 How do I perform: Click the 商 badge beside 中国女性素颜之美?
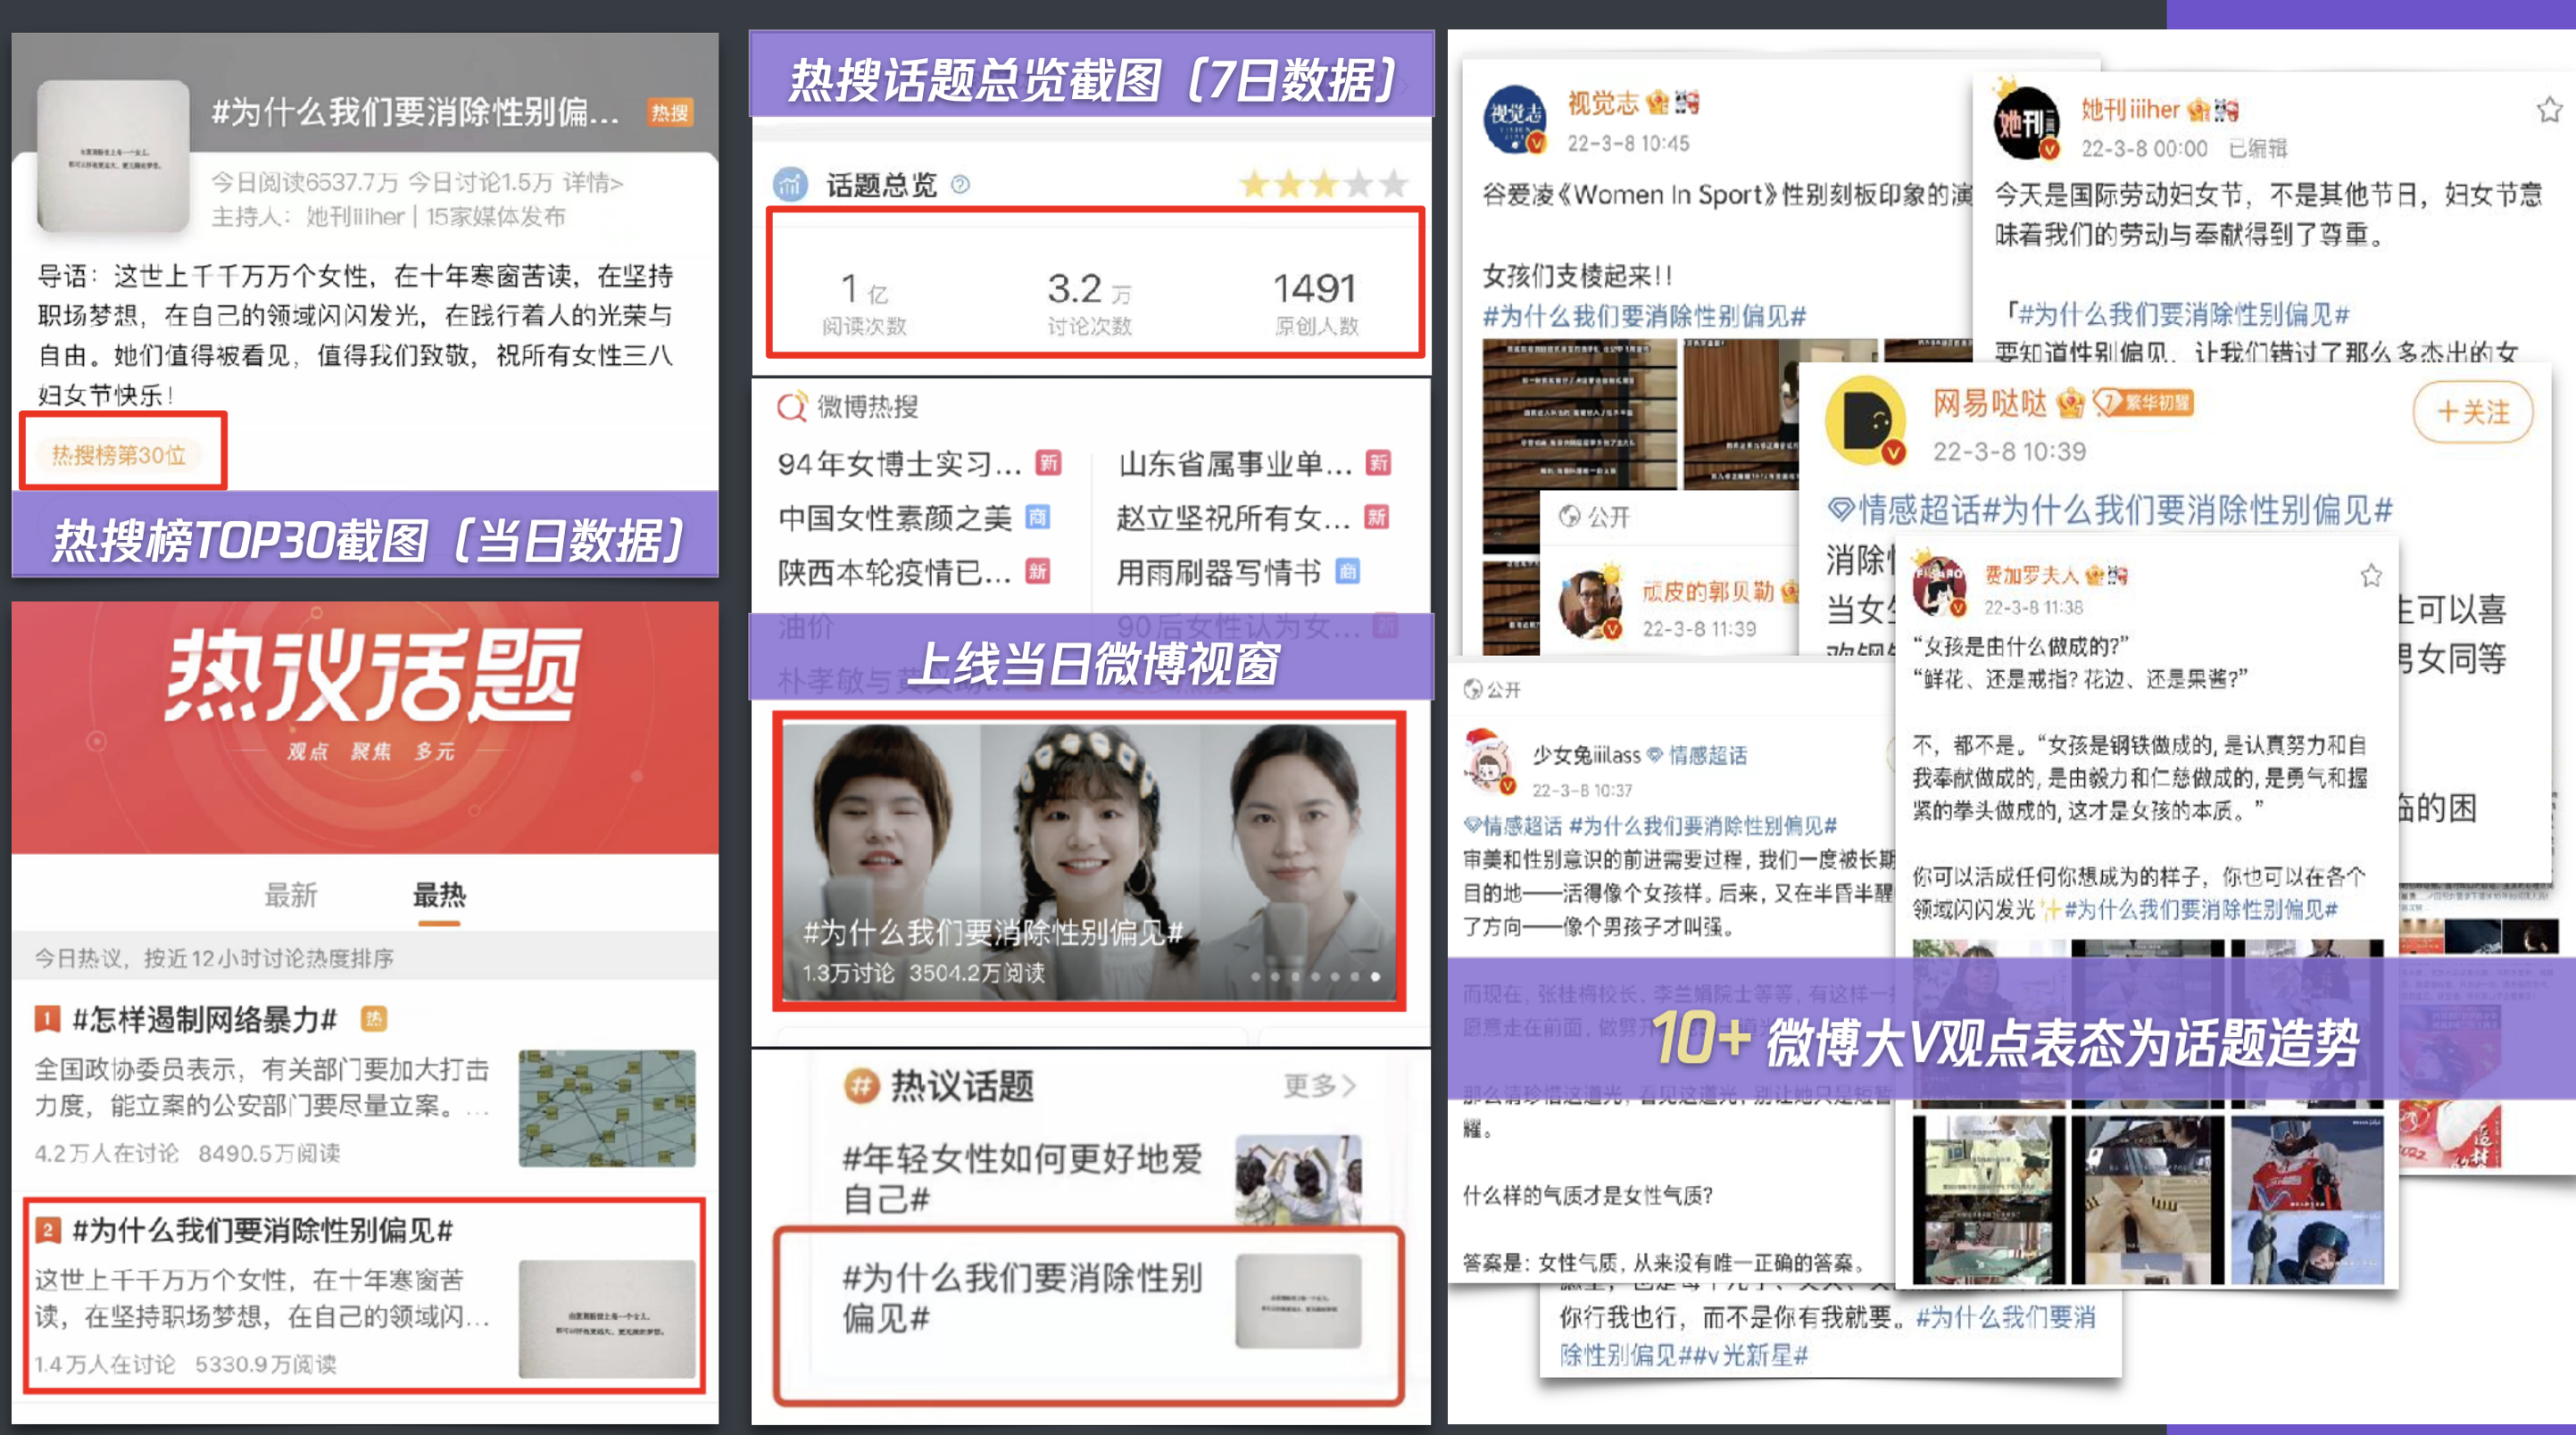pos(1037,517)
